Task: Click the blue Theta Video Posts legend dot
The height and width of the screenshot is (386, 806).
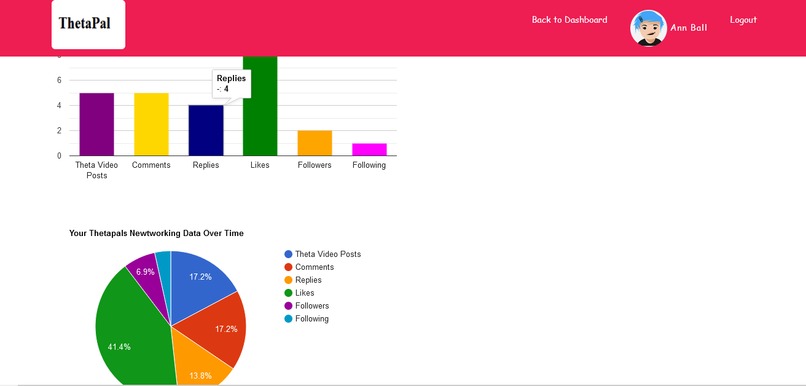Action: tap(288, 254)
